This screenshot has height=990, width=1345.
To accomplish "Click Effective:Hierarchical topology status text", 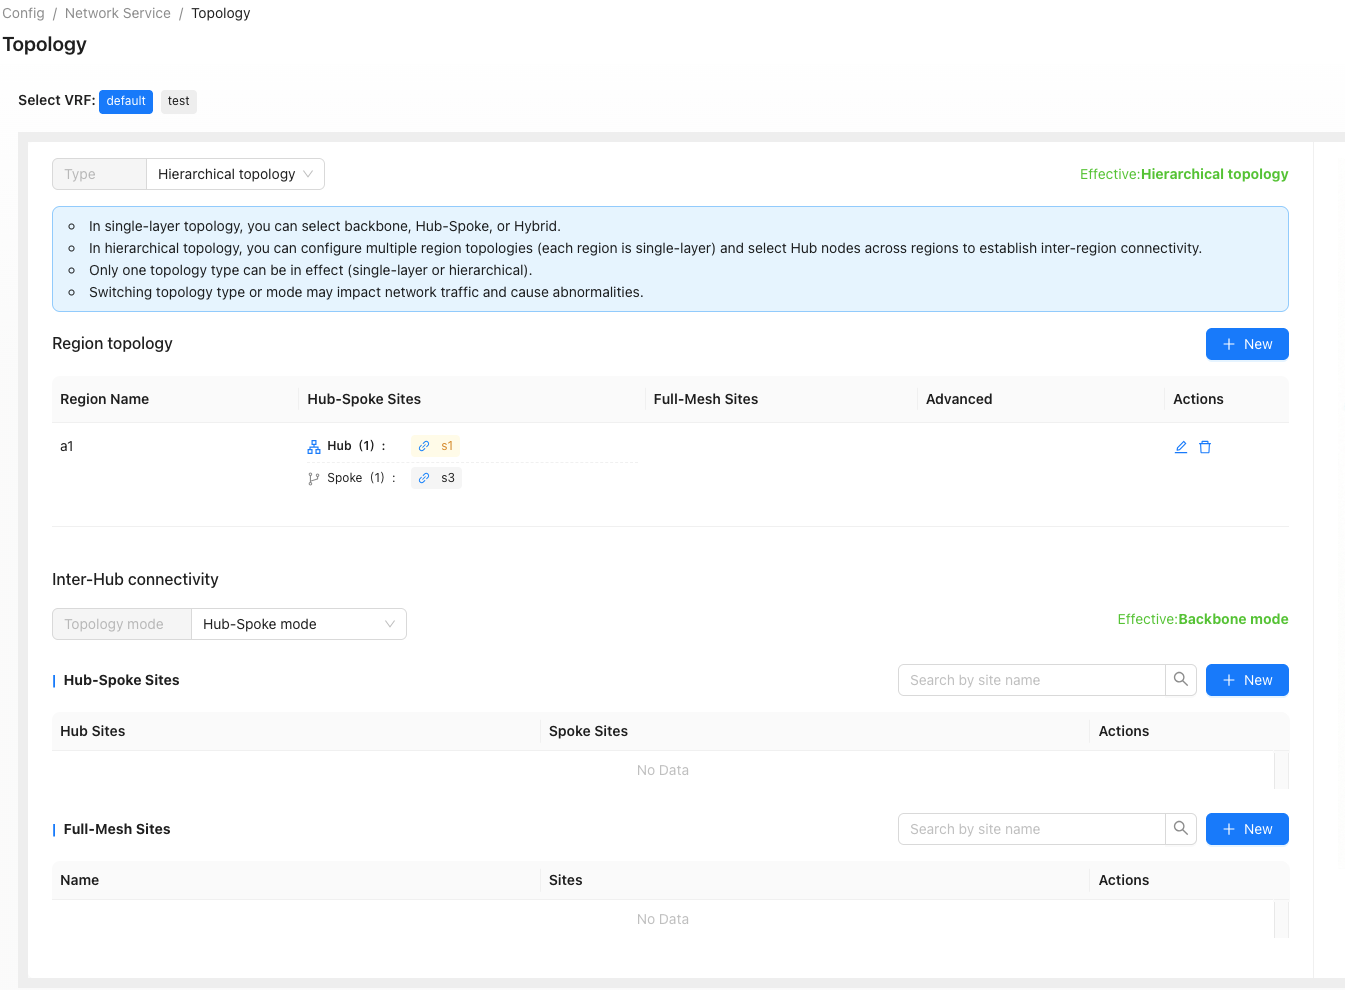I will coord(1184,174).
